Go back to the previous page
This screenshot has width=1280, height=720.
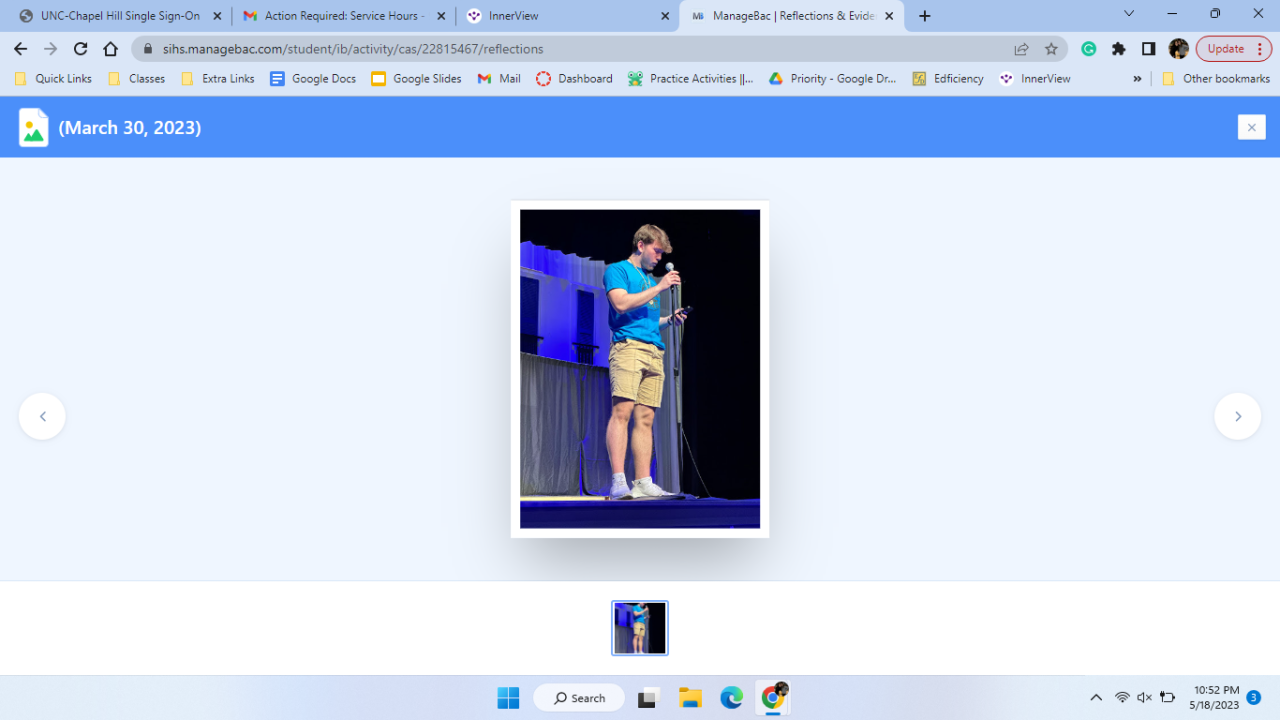click(21, 49)
